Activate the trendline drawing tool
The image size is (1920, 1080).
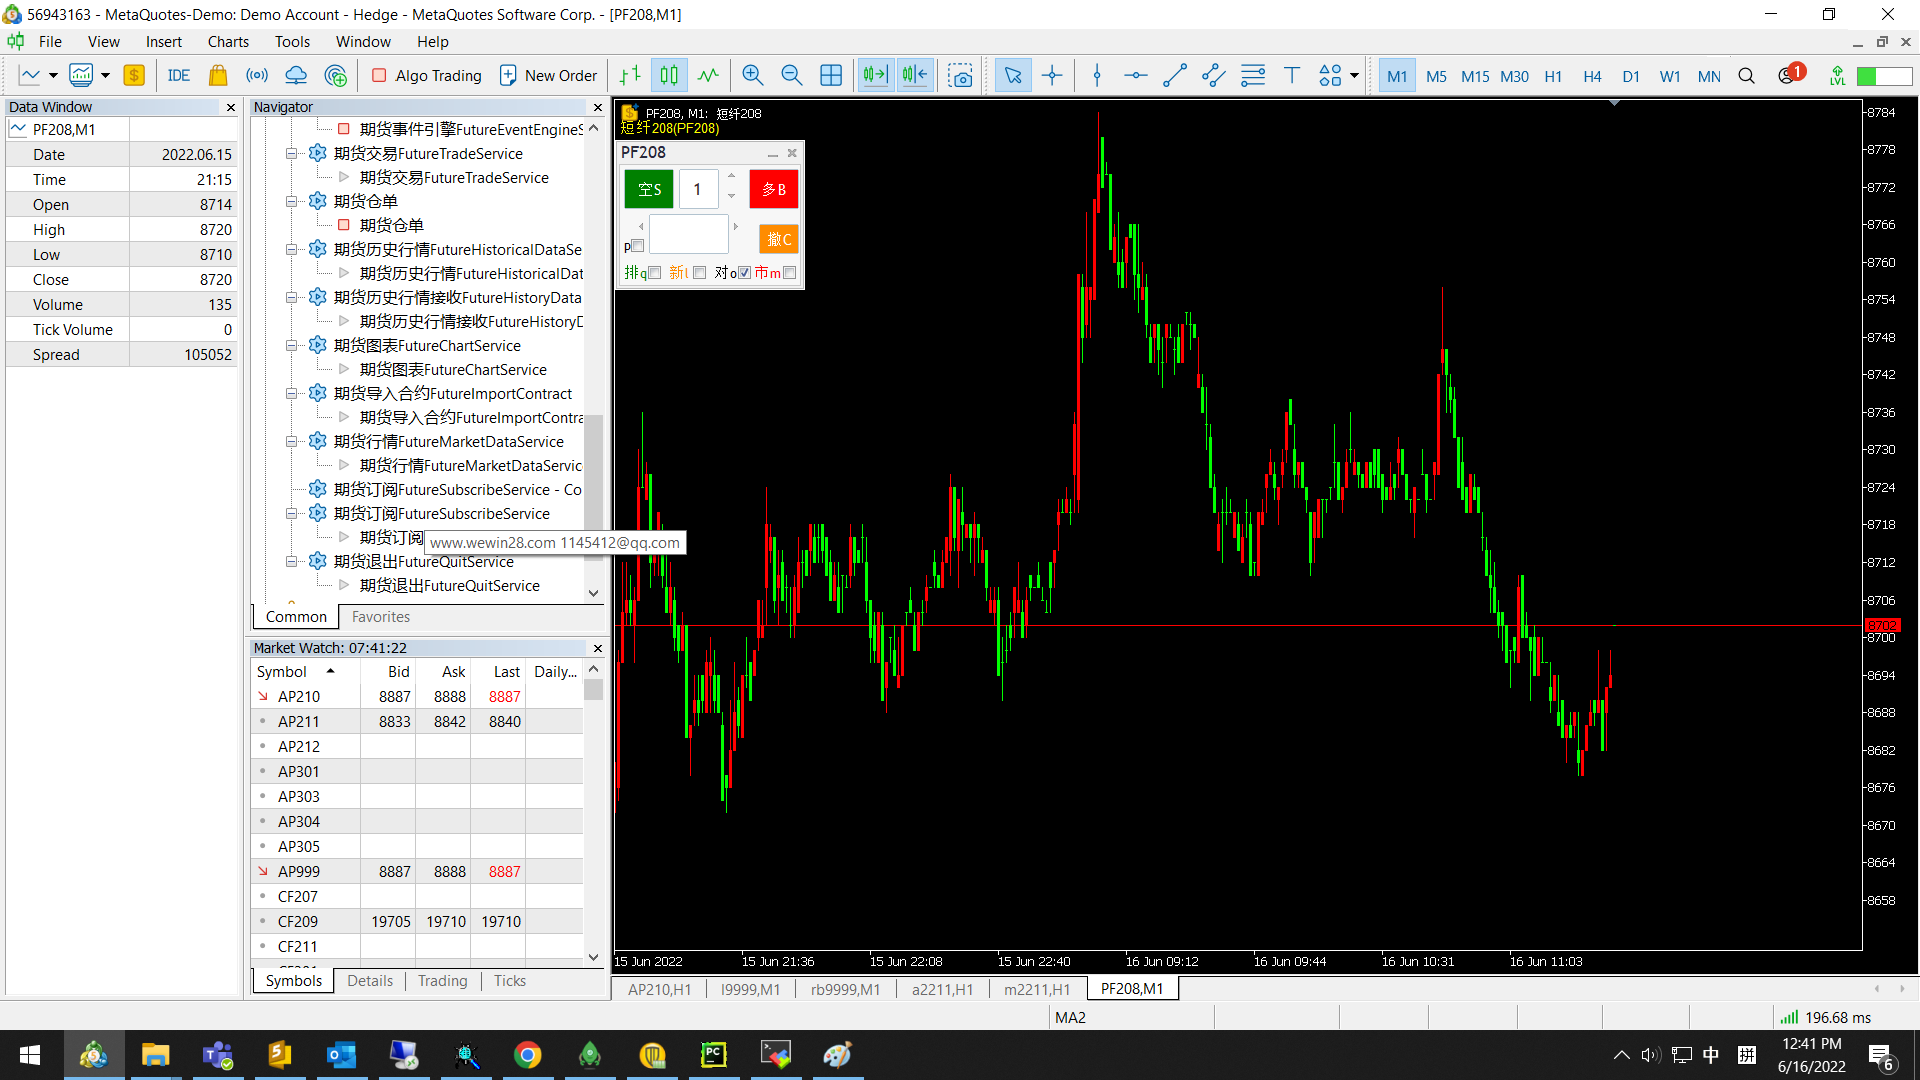(1175, 76)
